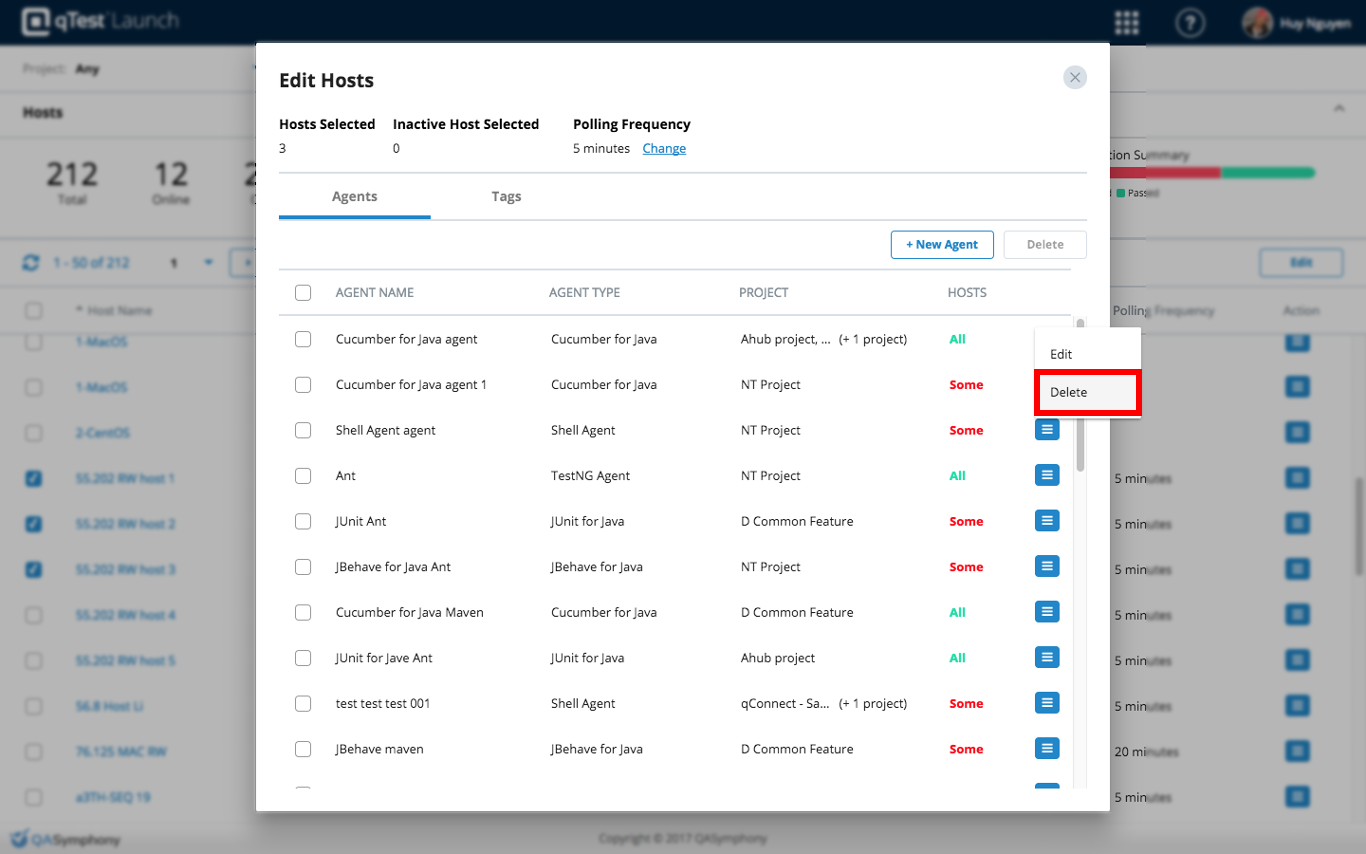Select the JBehave for Java Ant checkbox
Screen dimensions: 1366x854
point(303,567)
